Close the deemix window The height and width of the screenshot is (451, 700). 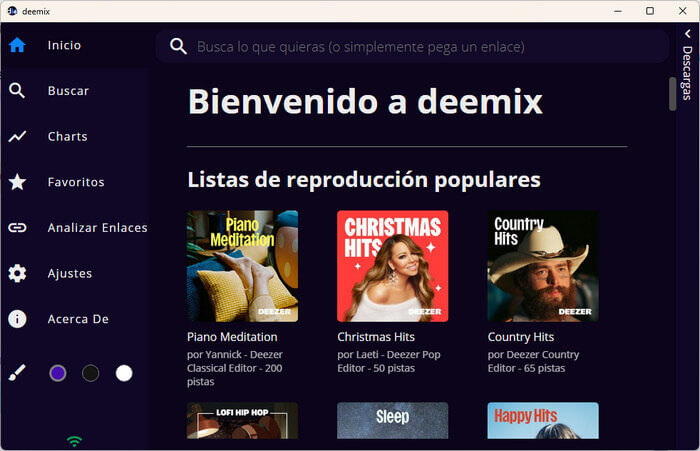tap(683, 11)
